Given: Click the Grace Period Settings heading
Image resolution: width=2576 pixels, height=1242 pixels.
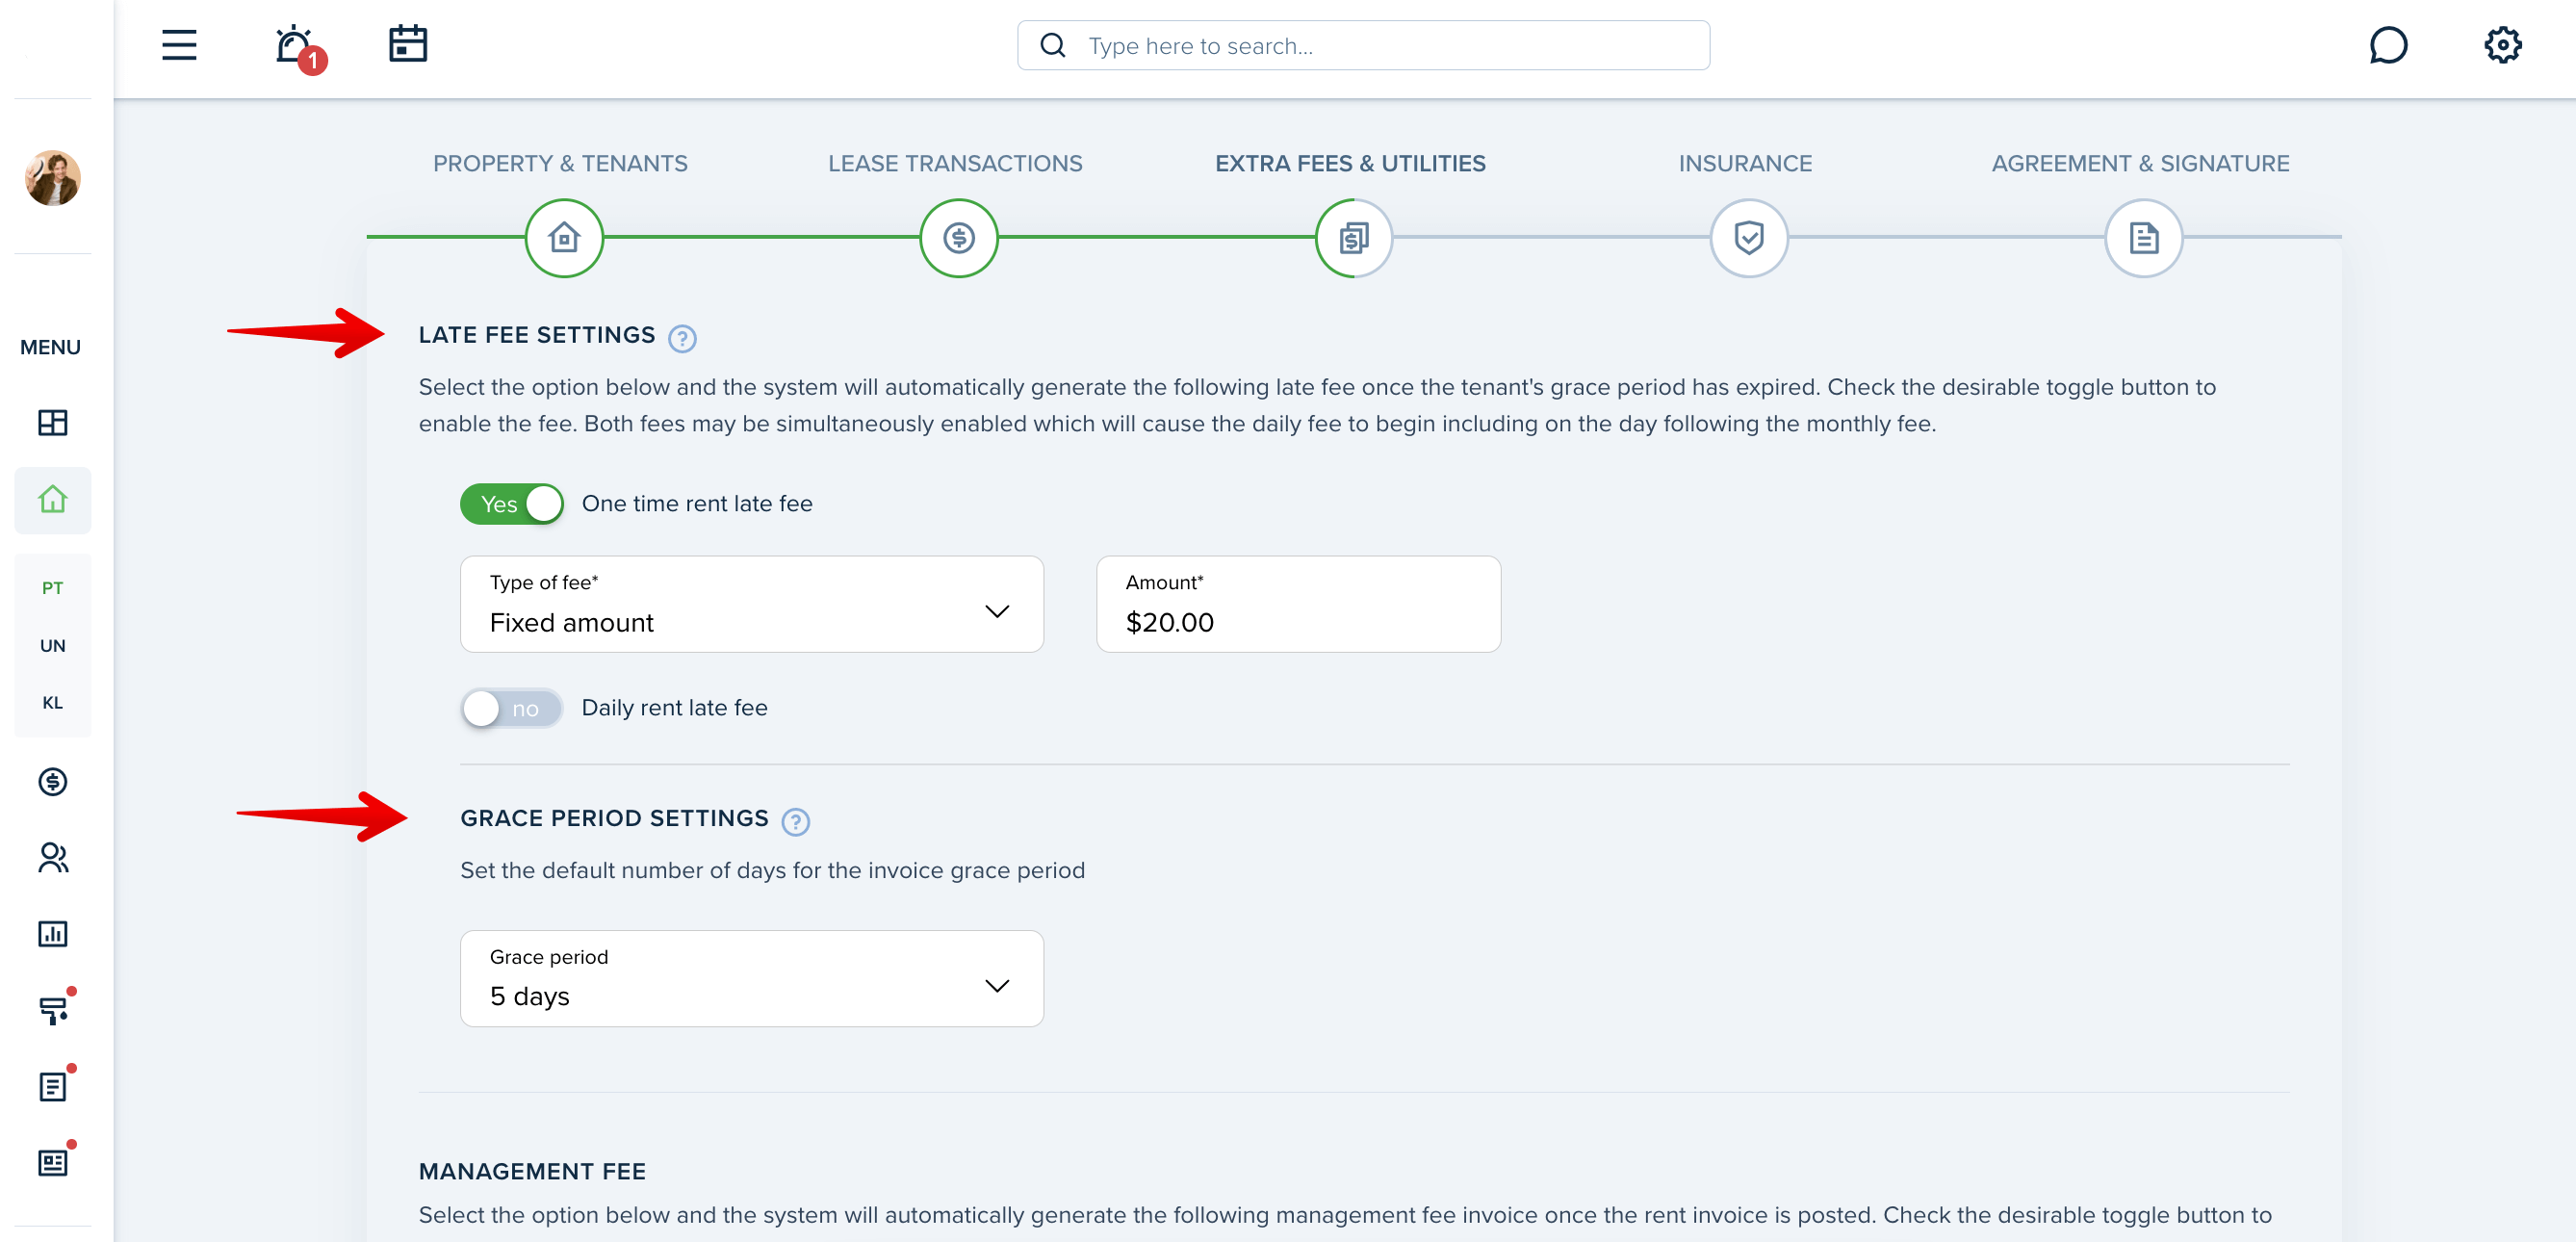Looking at the screenshot, I should click(614, 818).
